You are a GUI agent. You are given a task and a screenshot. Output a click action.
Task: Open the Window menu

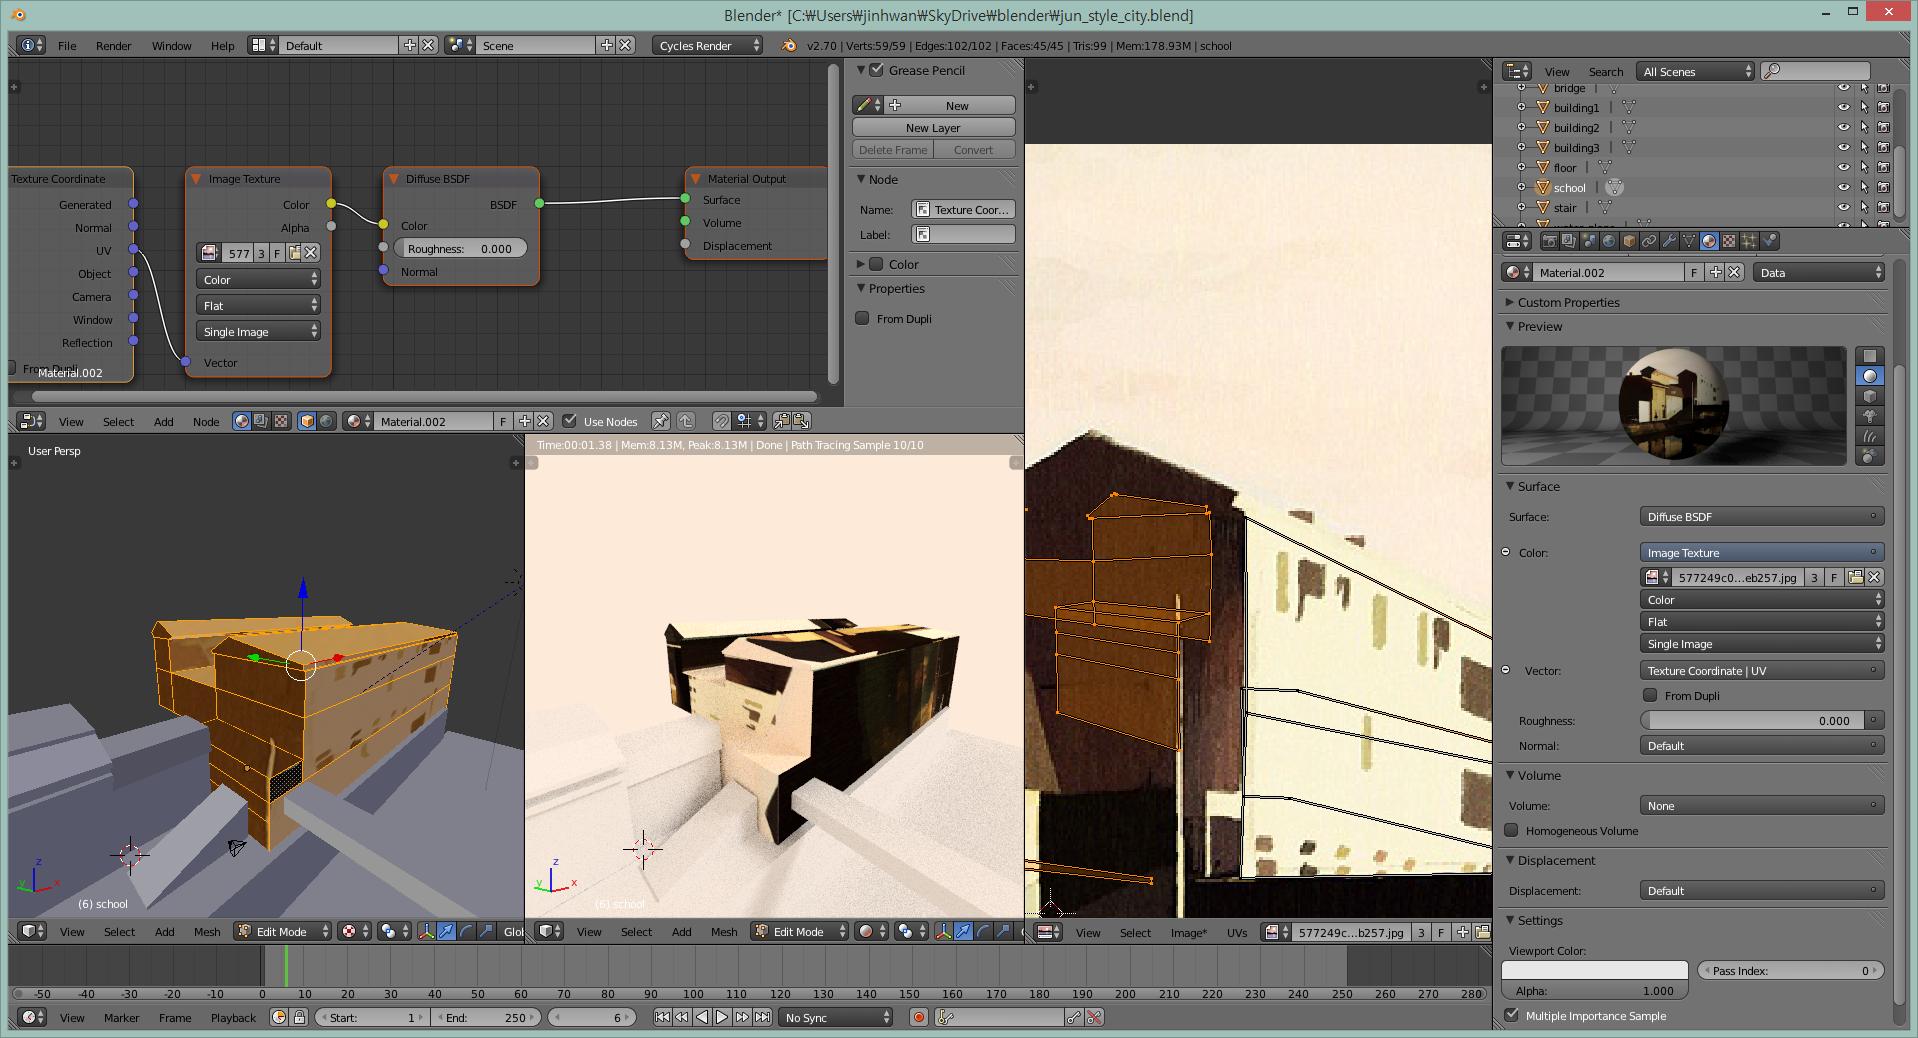click(172, 45)
